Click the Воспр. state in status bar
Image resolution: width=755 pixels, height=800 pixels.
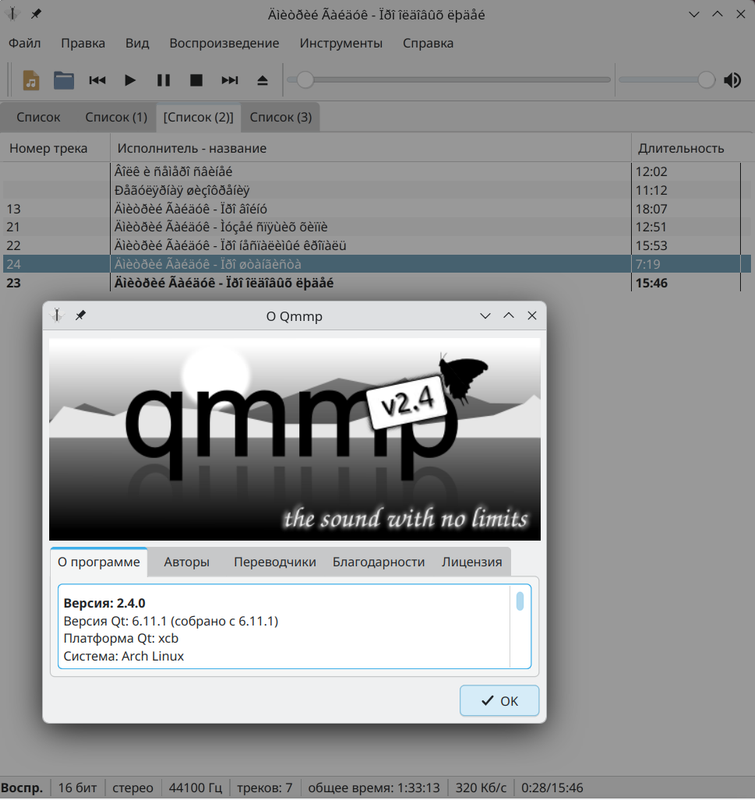pyautogui.click(x=22, y=787)
